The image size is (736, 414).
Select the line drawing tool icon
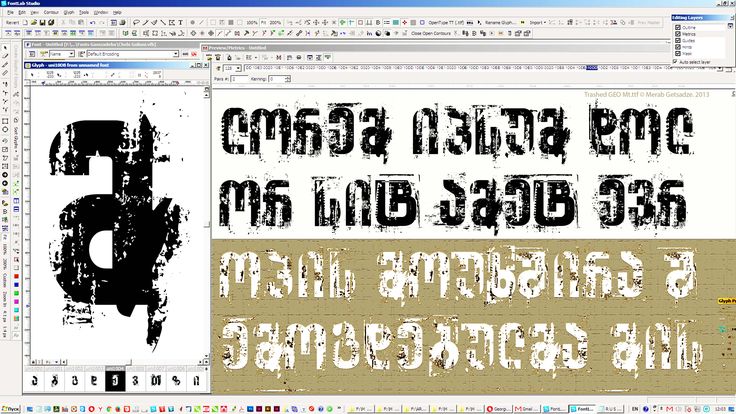click(163, 23)
